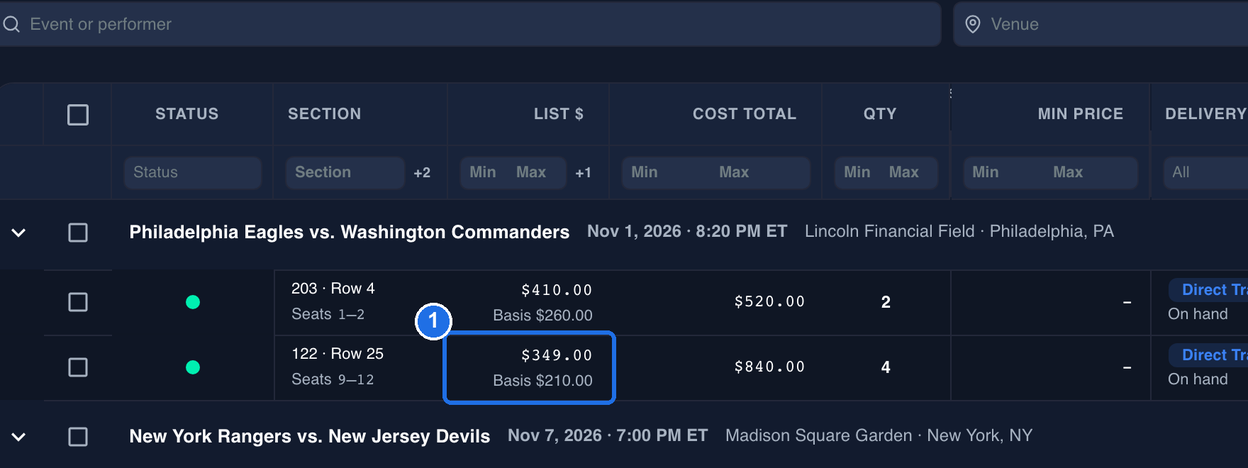Click the search magnifier icon
1248x468 pixels.
click(11, 24)
